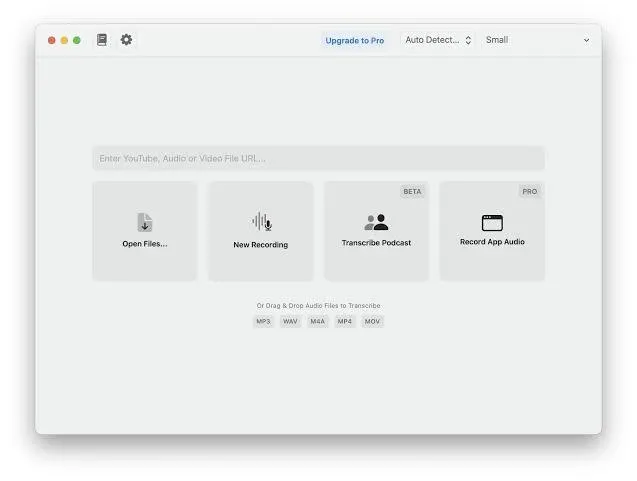
Task: Expand the Small model selector
Action: [537, 40]
